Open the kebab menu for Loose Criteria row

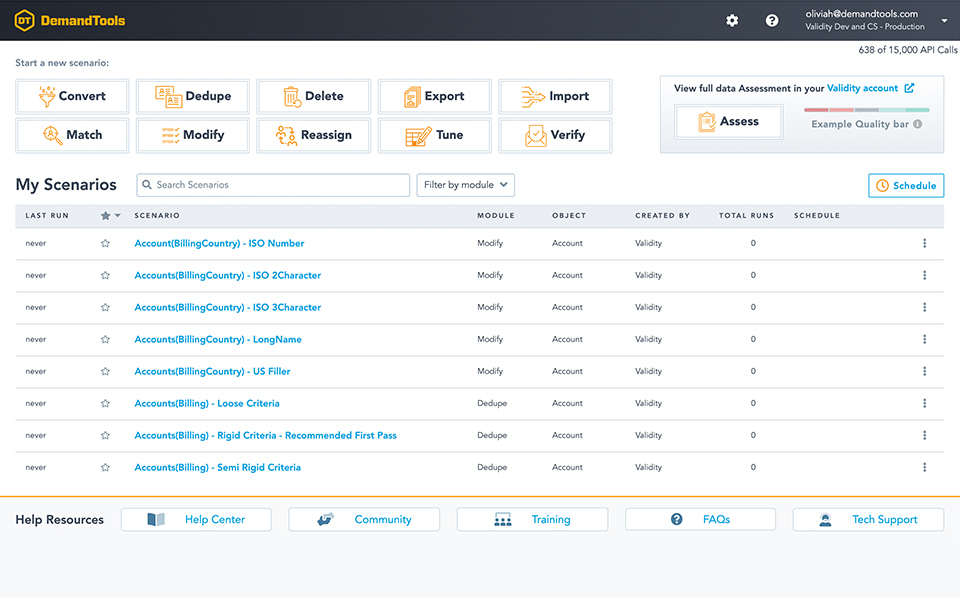pos(924,403)
